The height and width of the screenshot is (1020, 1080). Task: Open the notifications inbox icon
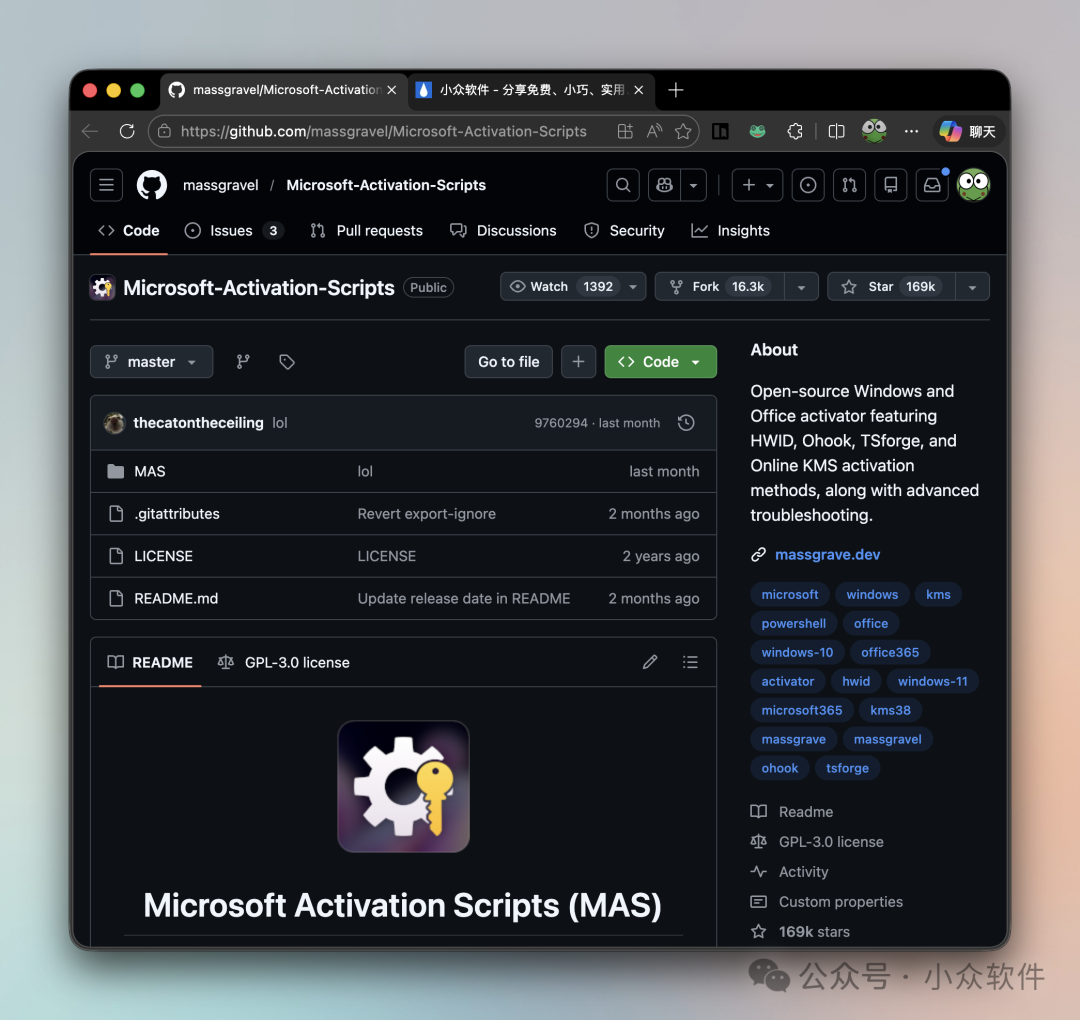[931, 185]
